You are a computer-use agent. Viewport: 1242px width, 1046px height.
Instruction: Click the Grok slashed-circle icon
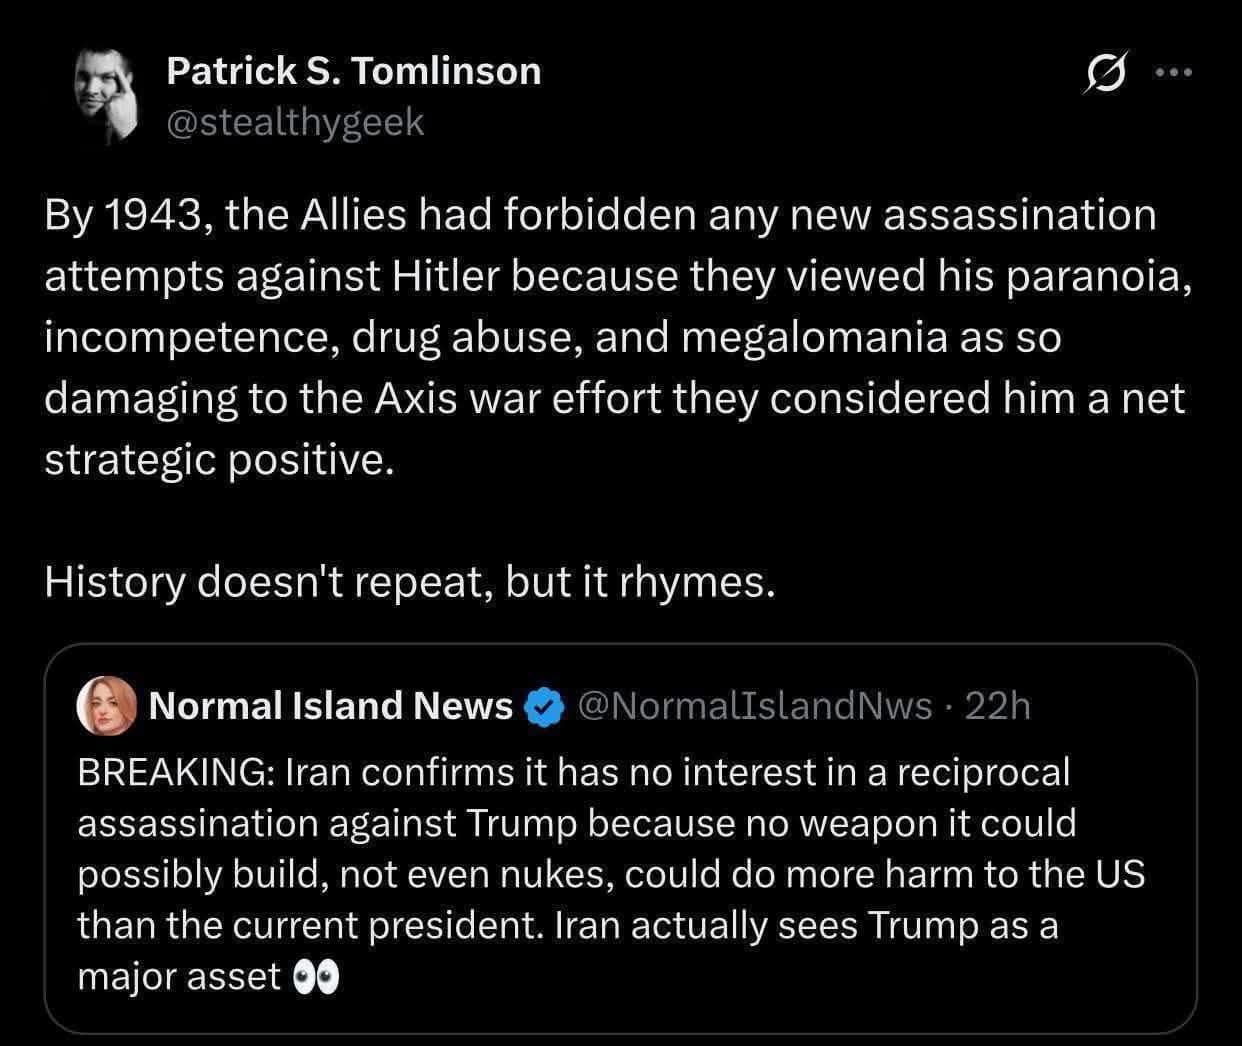pyautogui.click(x=1102, y=76)
